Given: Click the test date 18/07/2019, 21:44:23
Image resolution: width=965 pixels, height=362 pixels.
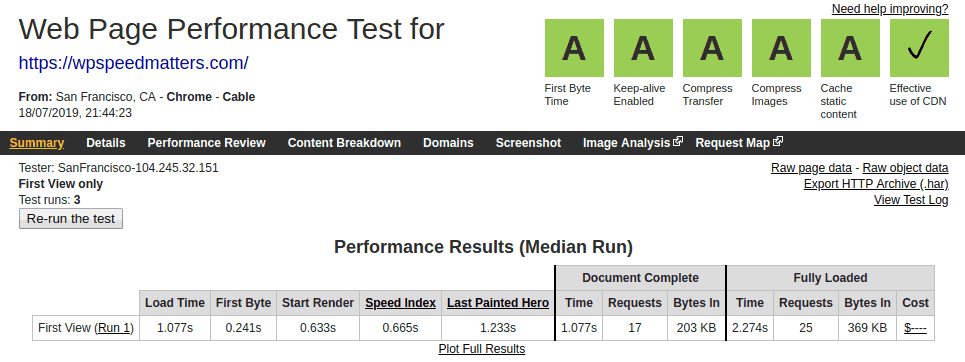Looking at the screenshot, I should [75, 113].
